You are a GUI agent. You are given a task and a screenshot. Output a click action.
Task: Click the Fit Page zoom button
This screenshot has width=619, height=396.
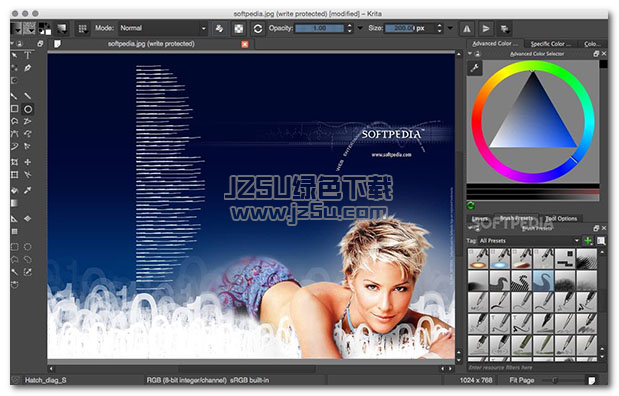521,380
